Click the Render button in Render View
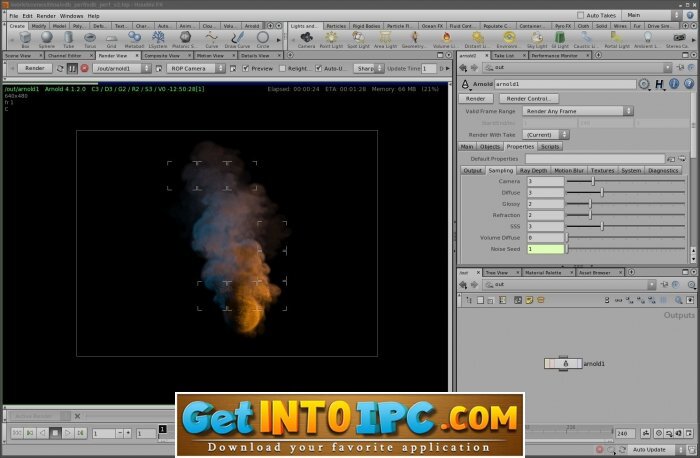The image size is (700, 458). pyautogui.click(x=34, y=68)
